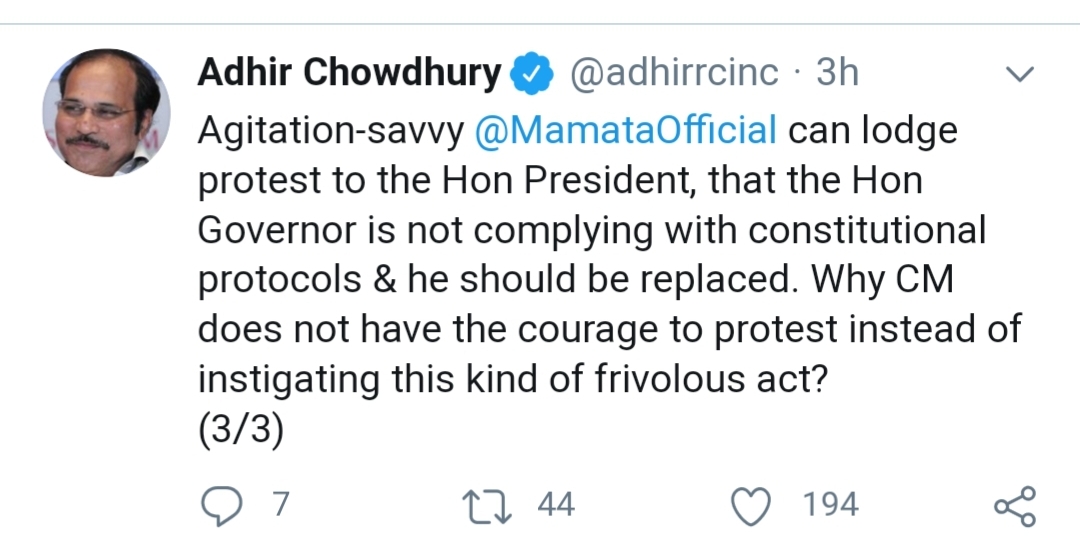Click the 3h timestamp
The width and height of the screenshot is (1080, 539).
(838, 73)
